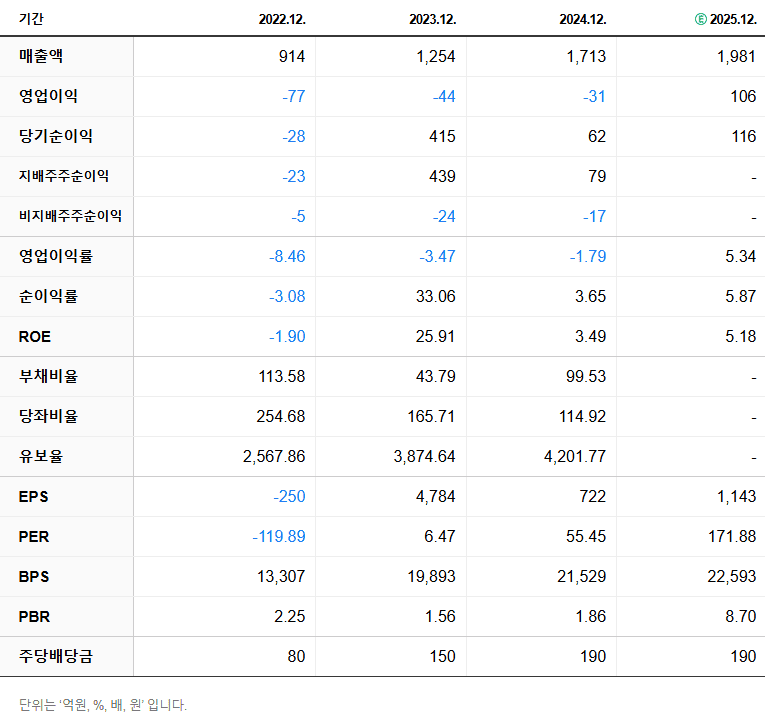This screenshot has width=765, height=722.
Task: Click the 주당배당금 row label
Action: pyautogui.click(x=56, y=656)
